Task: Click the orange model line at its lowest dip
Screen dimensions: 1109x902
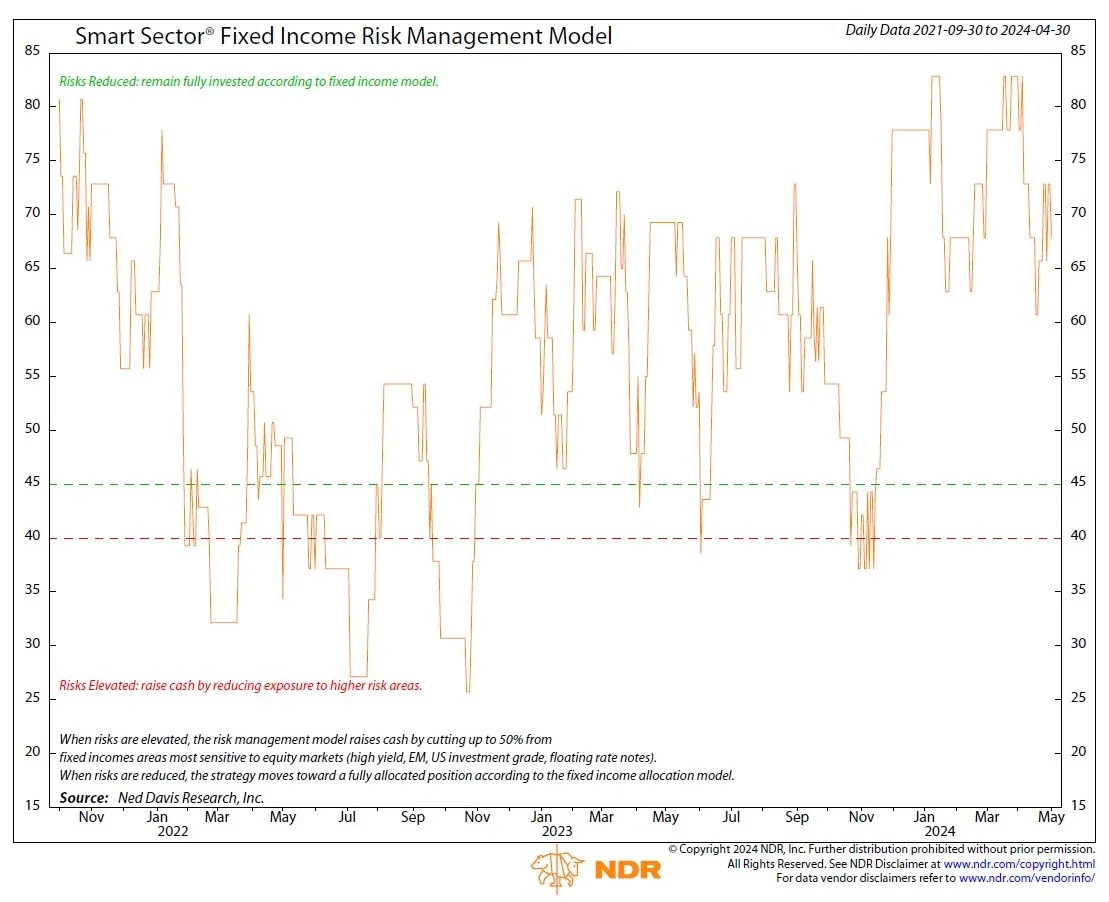Action: (x=467, y=690)
